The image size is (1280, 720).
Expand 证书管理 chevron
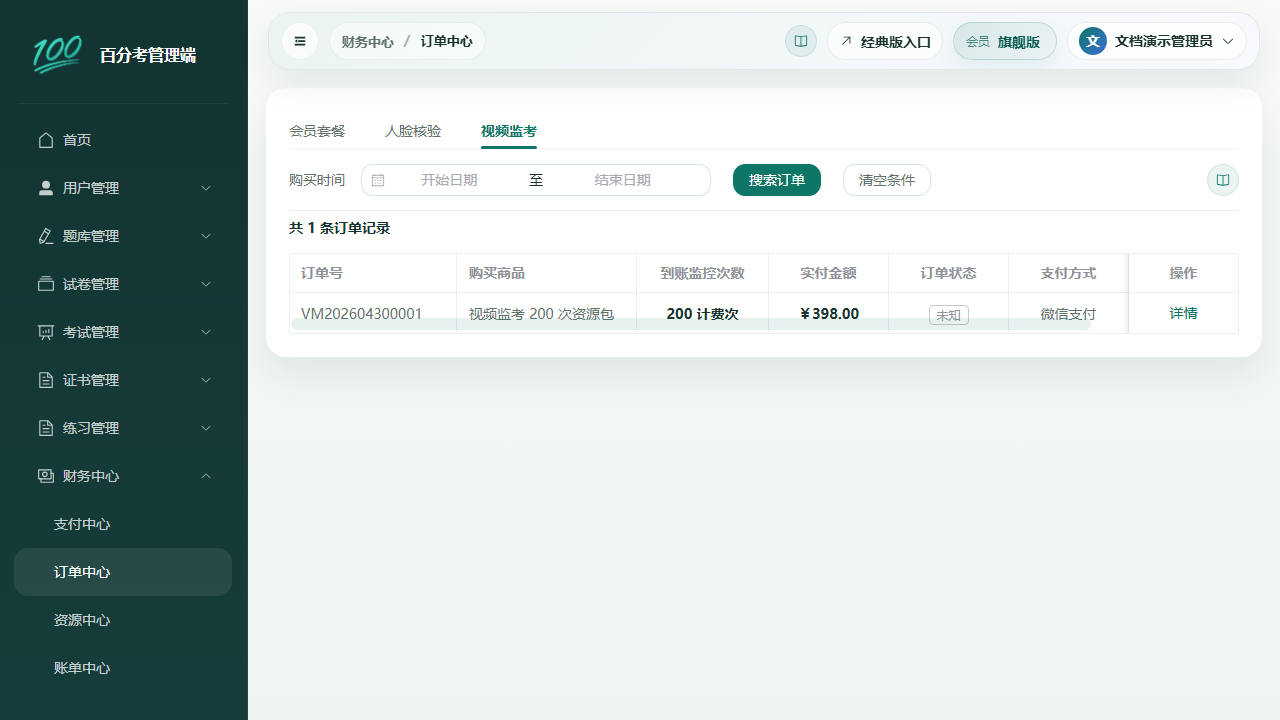[x=206, y=380]
